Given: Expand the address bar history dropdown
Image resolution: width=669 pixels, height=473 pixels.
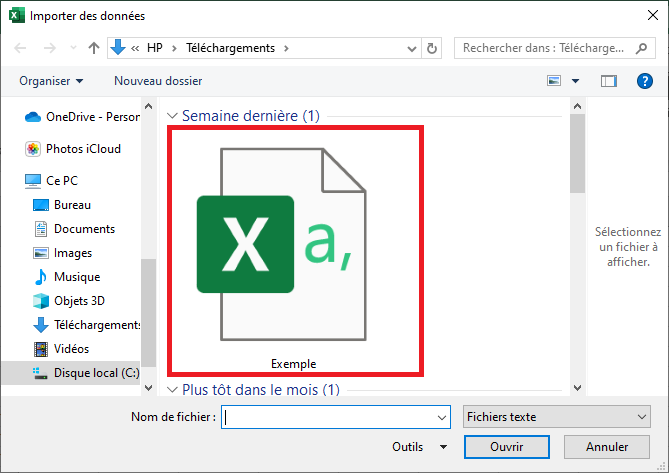Looking at the screenshot, I should coord(412,49).
